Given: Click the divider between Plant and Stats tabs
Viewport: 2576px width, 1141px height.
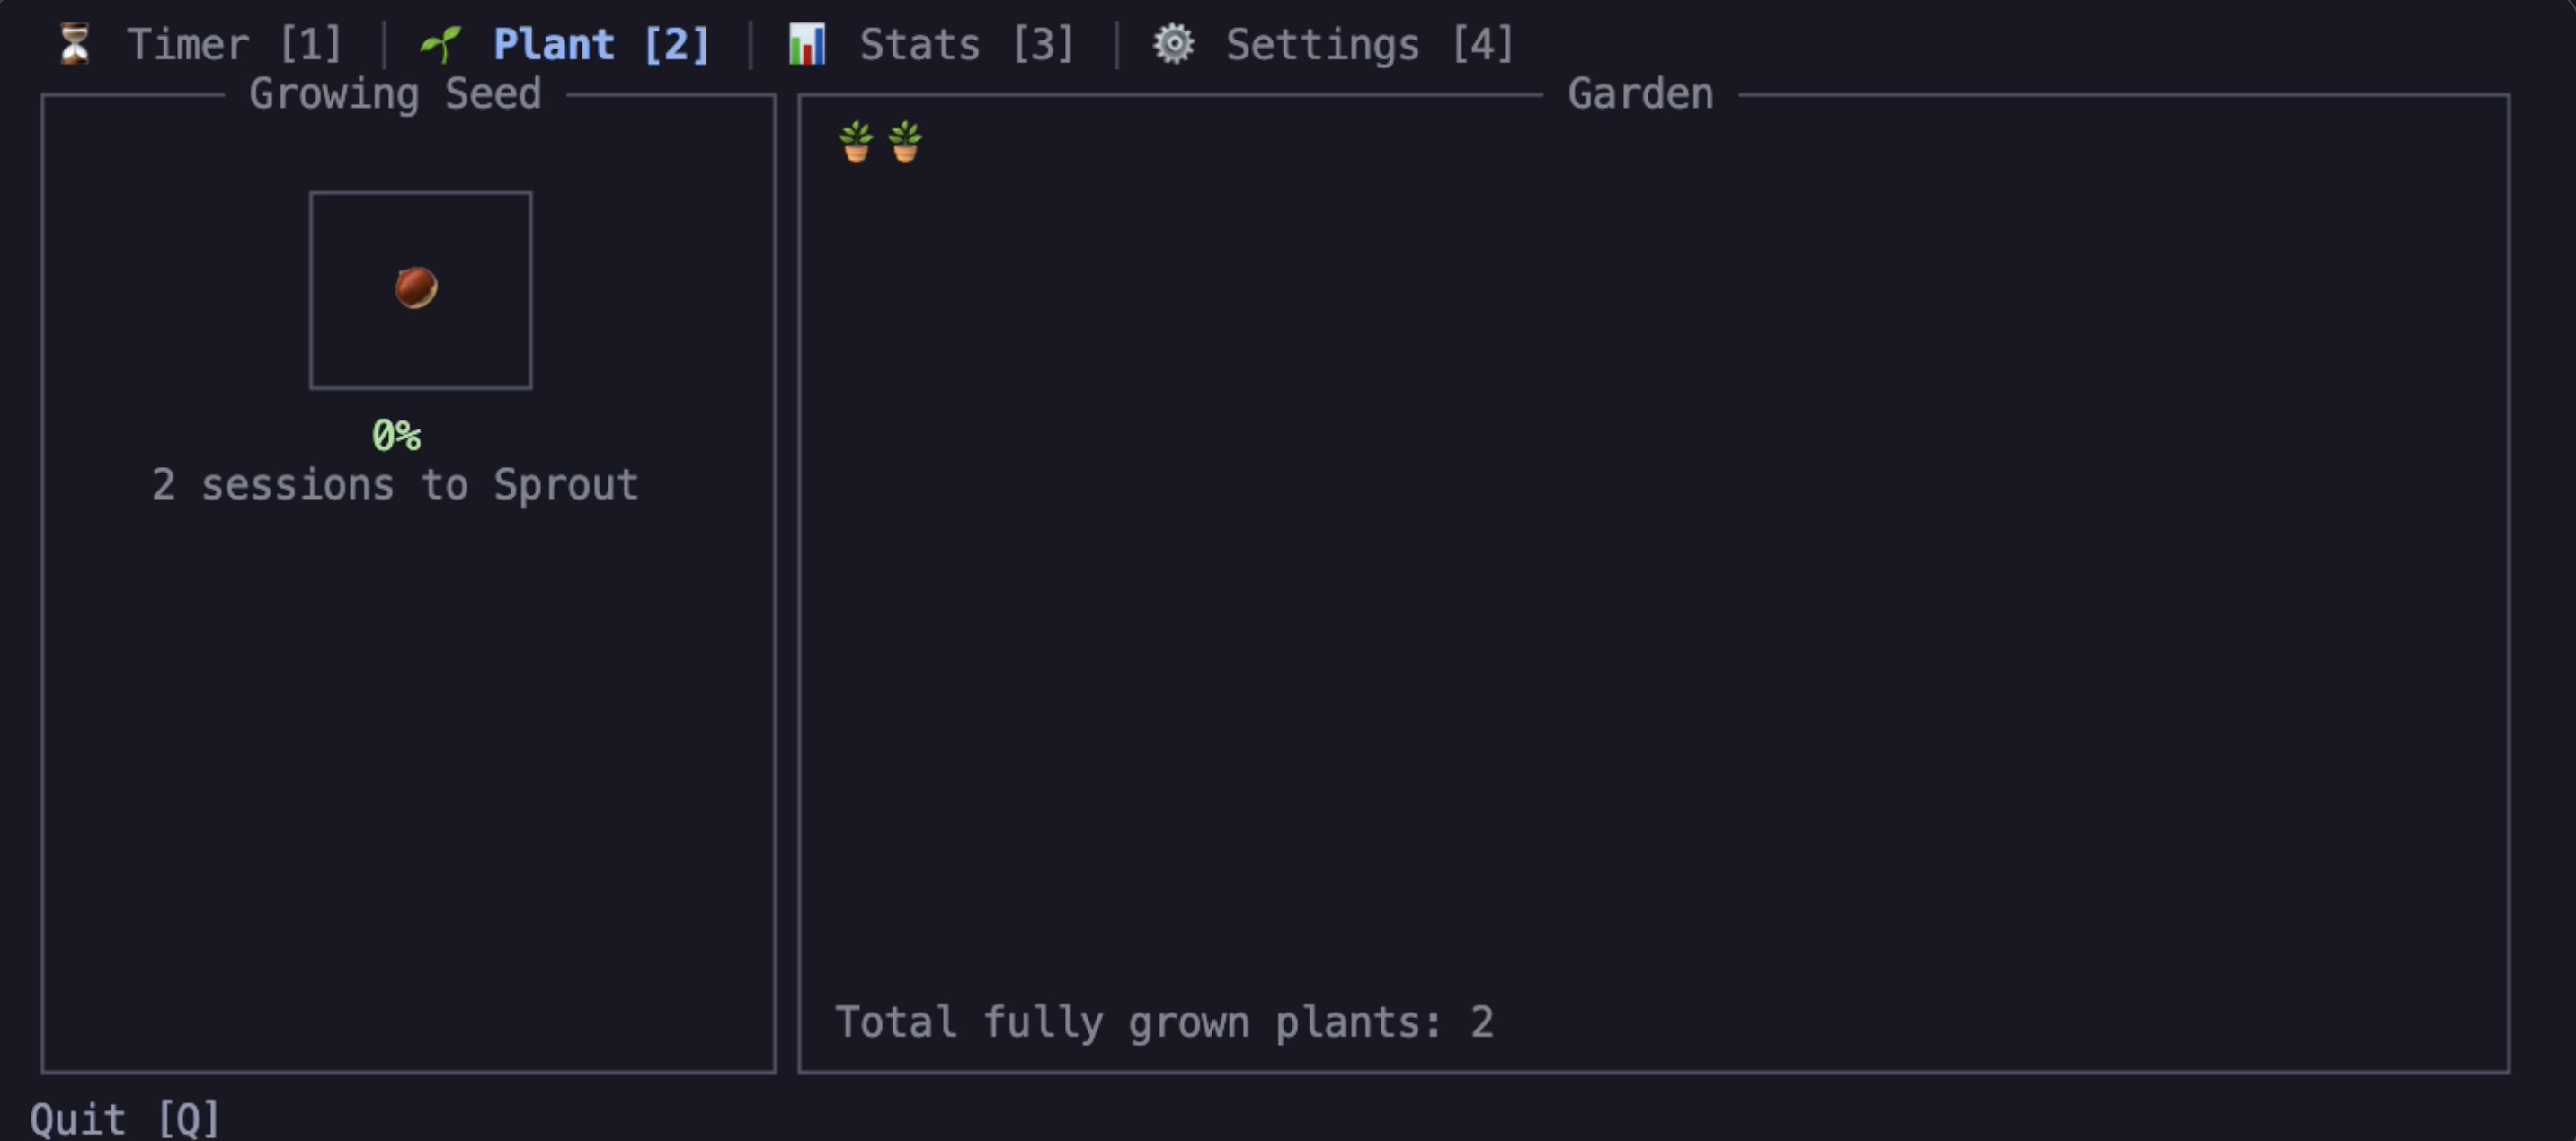Looking at the screenshot, I should (x=750, y=44).
